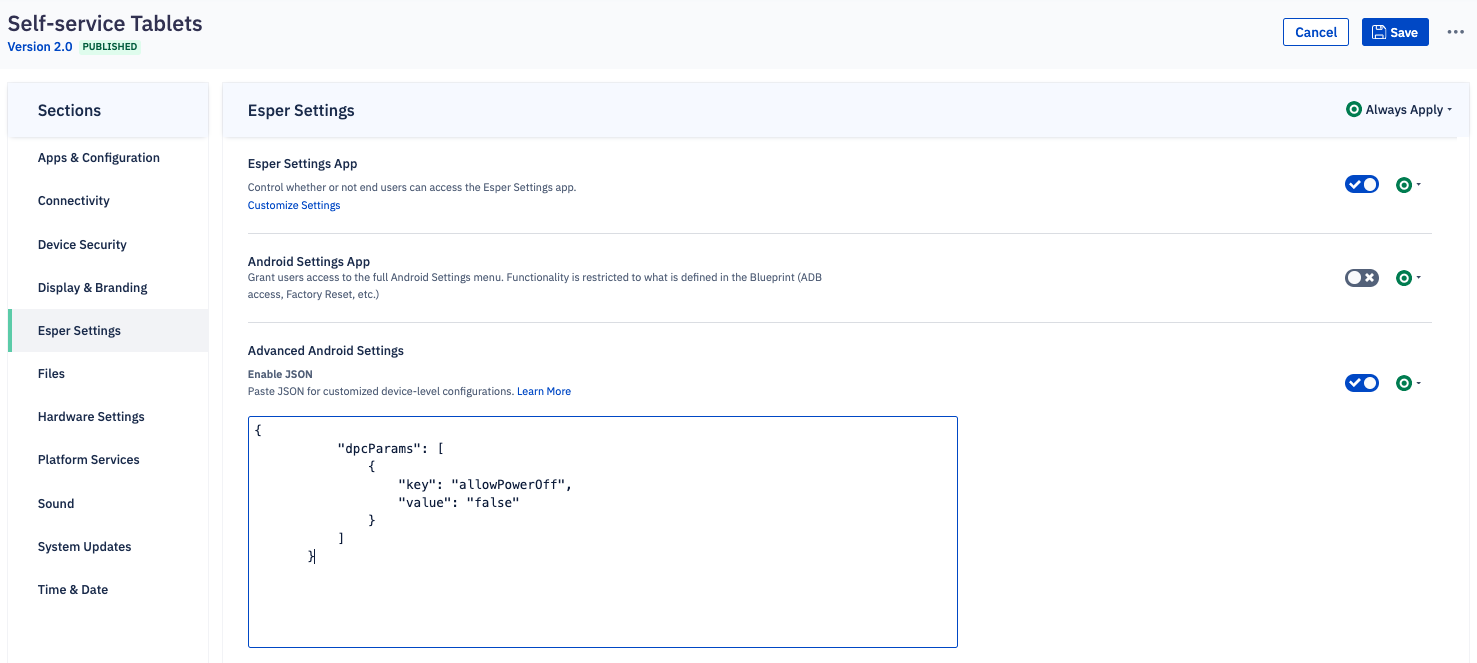Open apply-mode dropdown for Android Settings App

point(1408,278)
